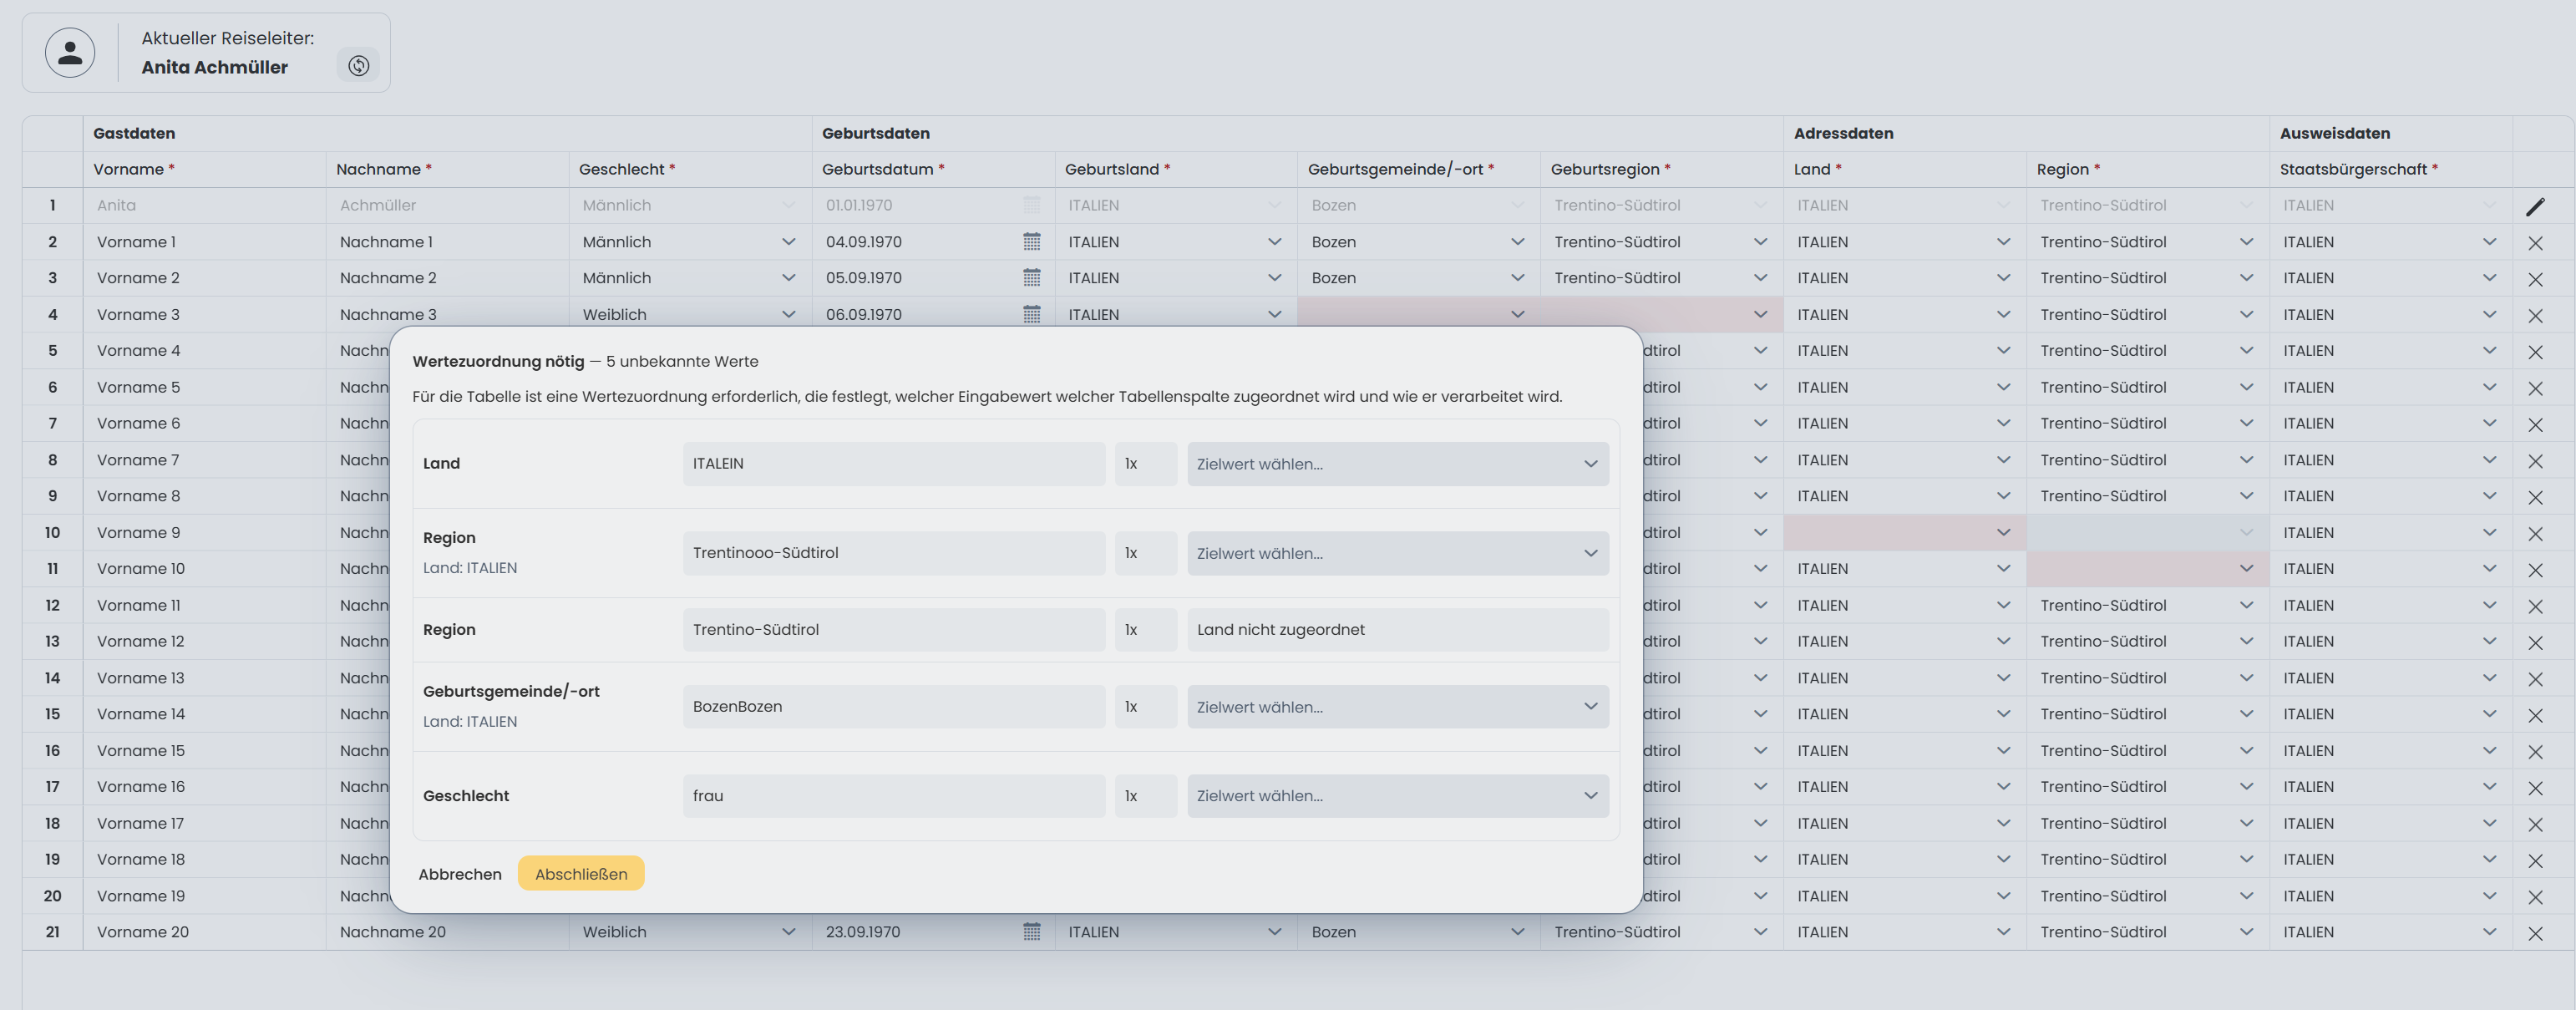Click the pencil edit icon in row 1
The width and height of the screenshot is (2576, 1010).
tap(2535, 206)
